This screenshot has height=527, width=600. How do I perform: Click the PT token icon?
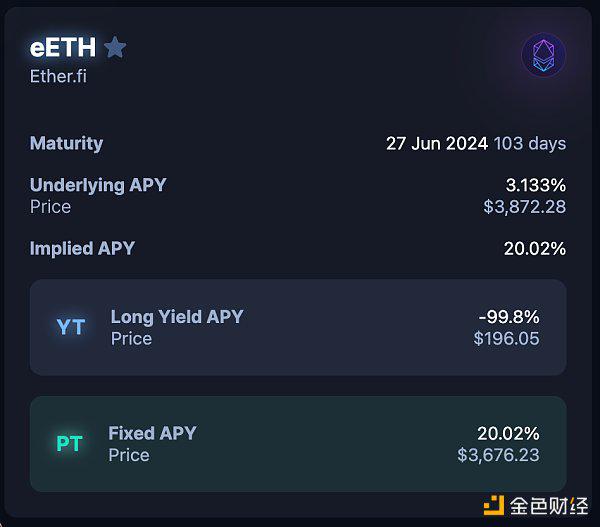(69, 444)
